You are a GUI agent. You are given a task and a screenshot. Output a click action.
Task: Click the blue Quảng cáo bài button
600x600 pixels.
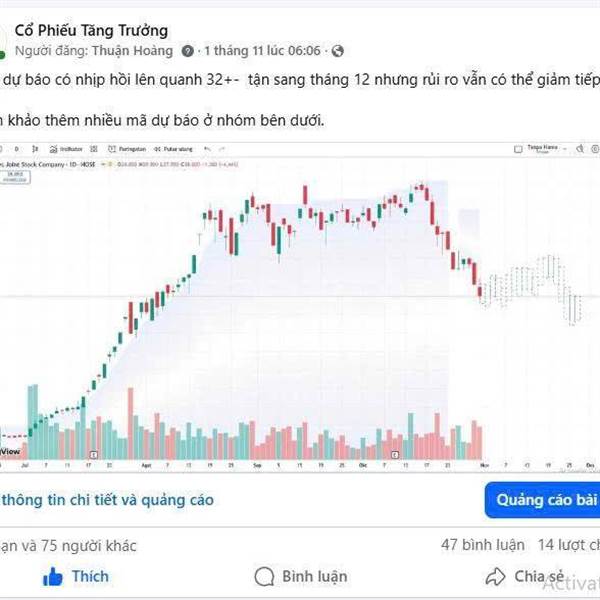542,500
